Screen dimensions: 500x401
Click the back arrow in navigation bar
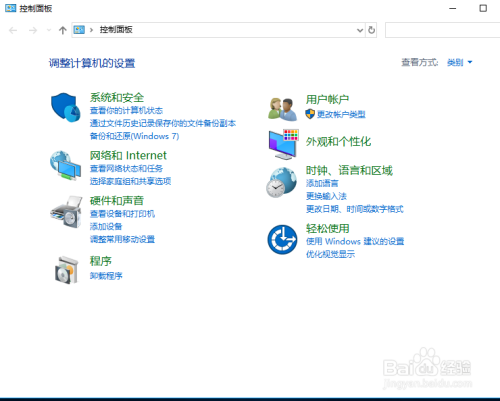[13, 30]
